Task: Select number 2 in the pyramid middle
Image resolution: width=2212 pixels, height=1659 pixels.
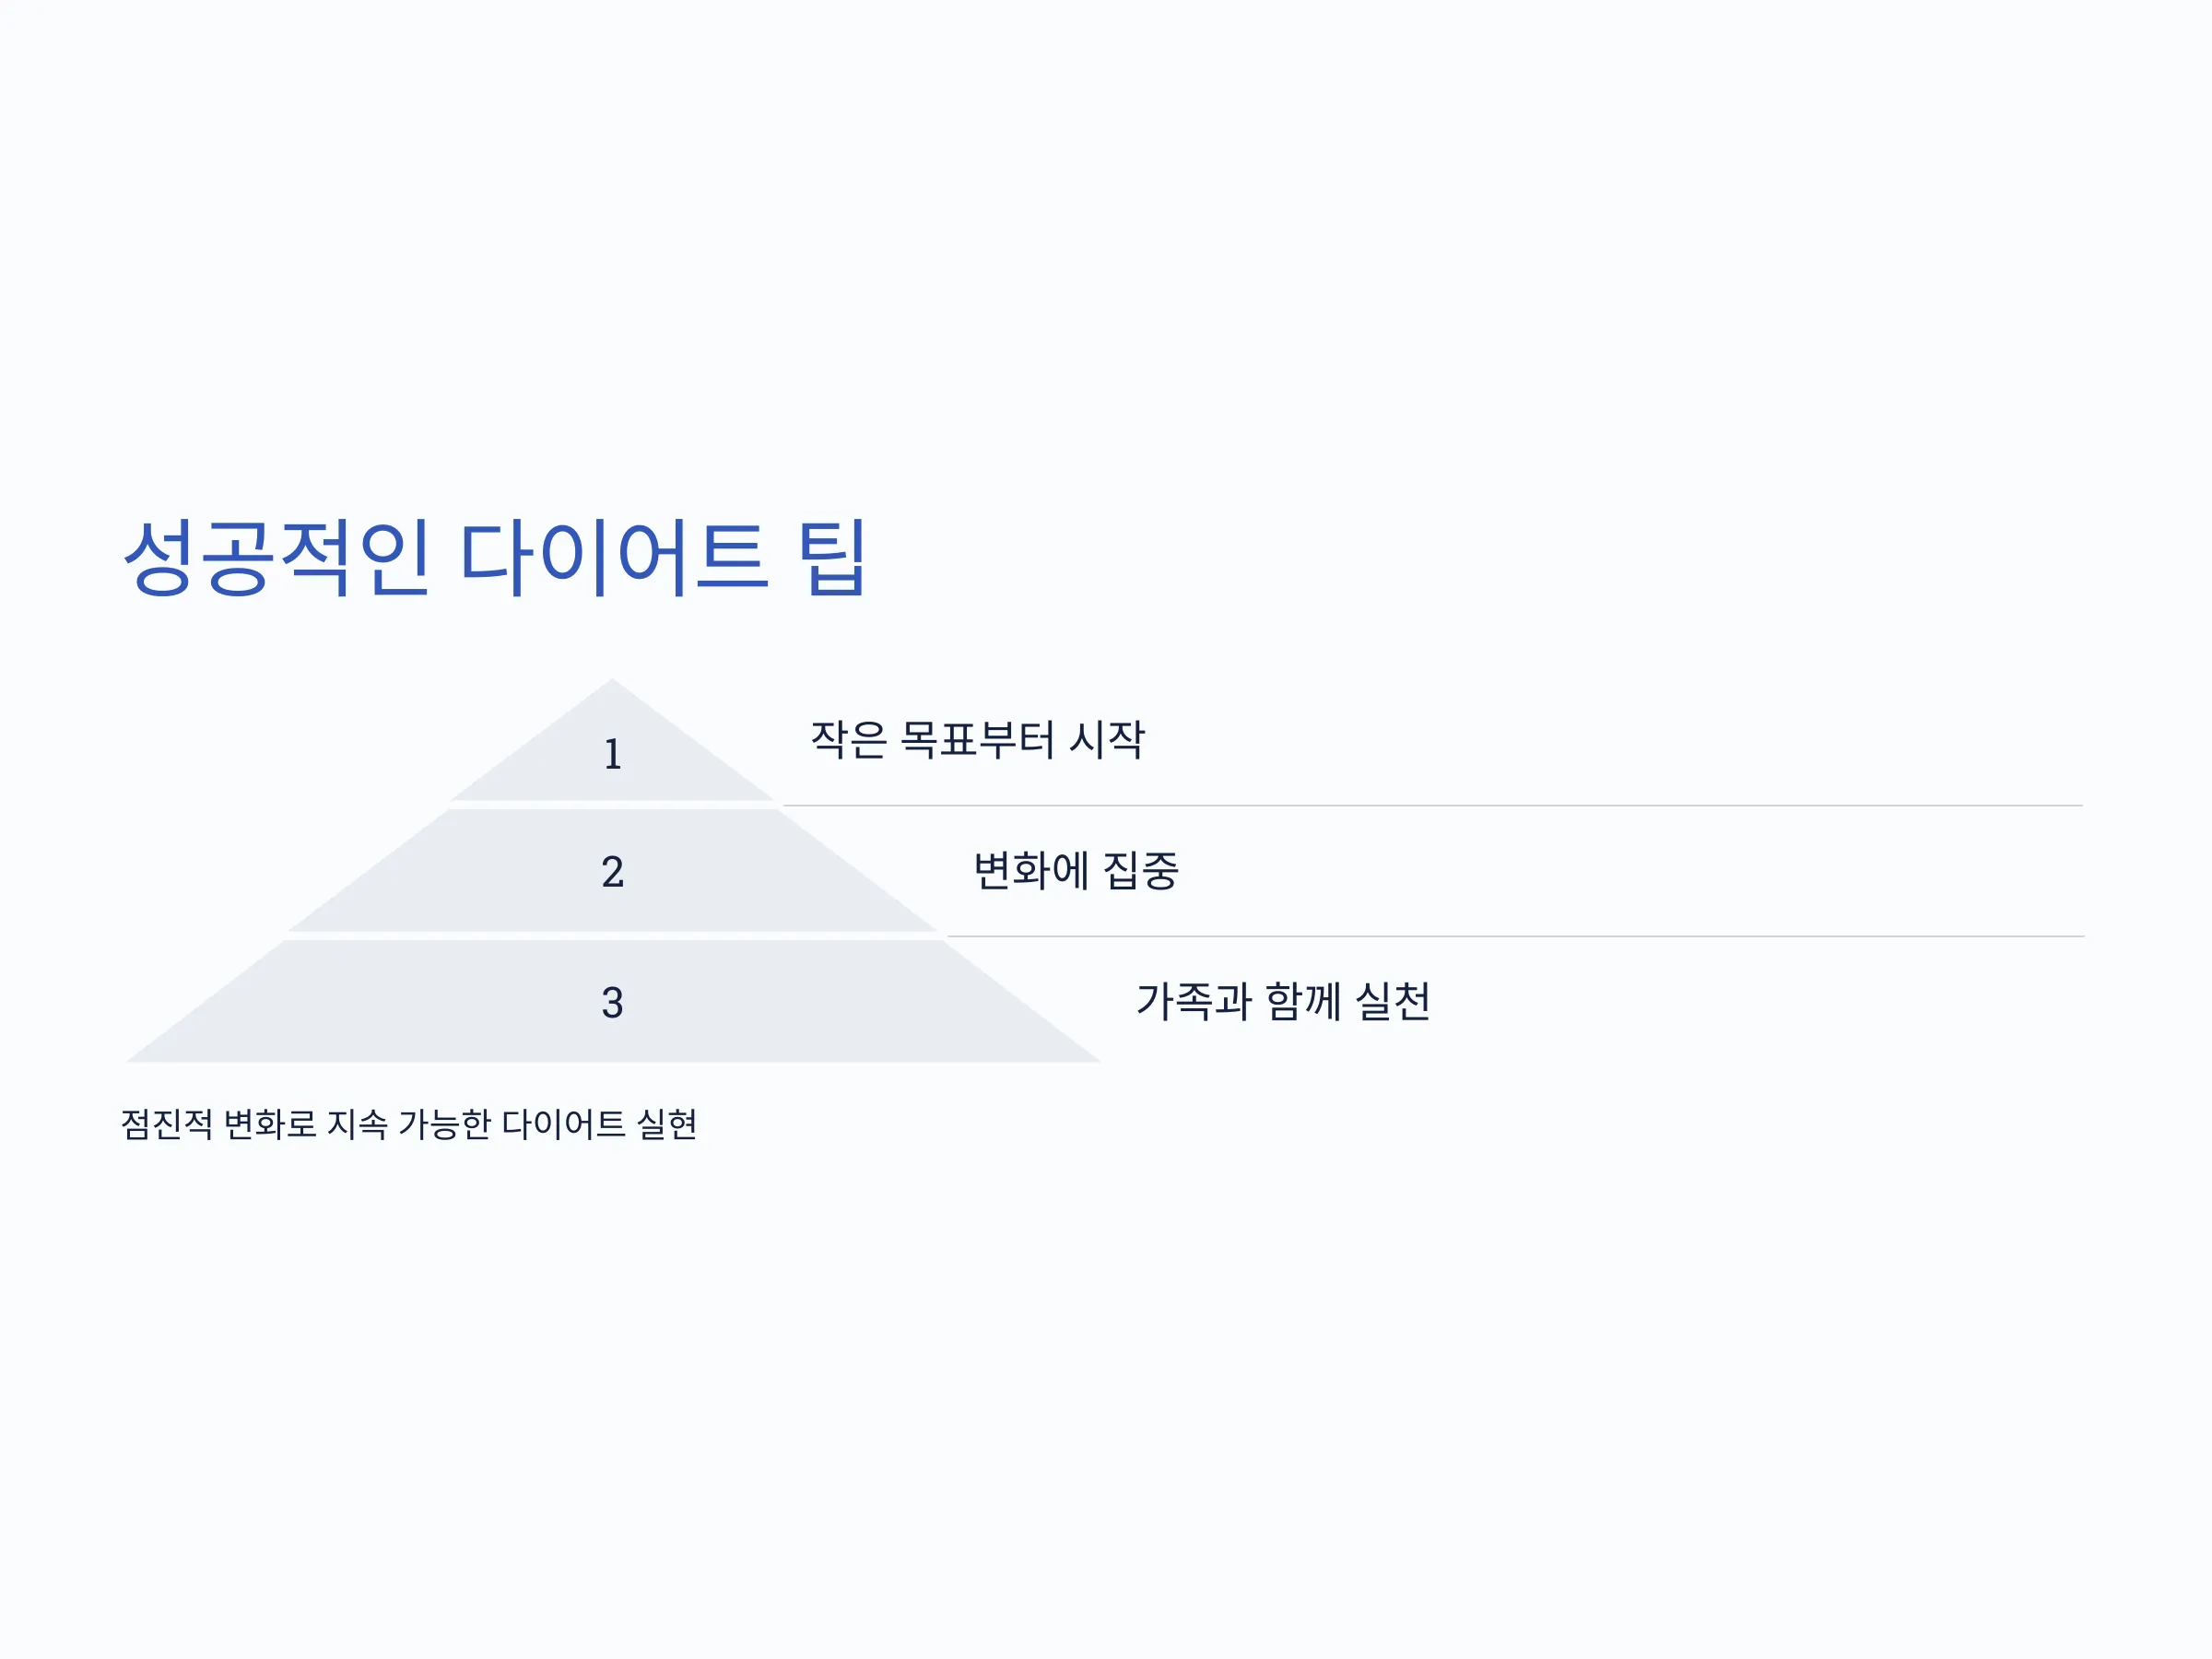Action: pos(613,872)
